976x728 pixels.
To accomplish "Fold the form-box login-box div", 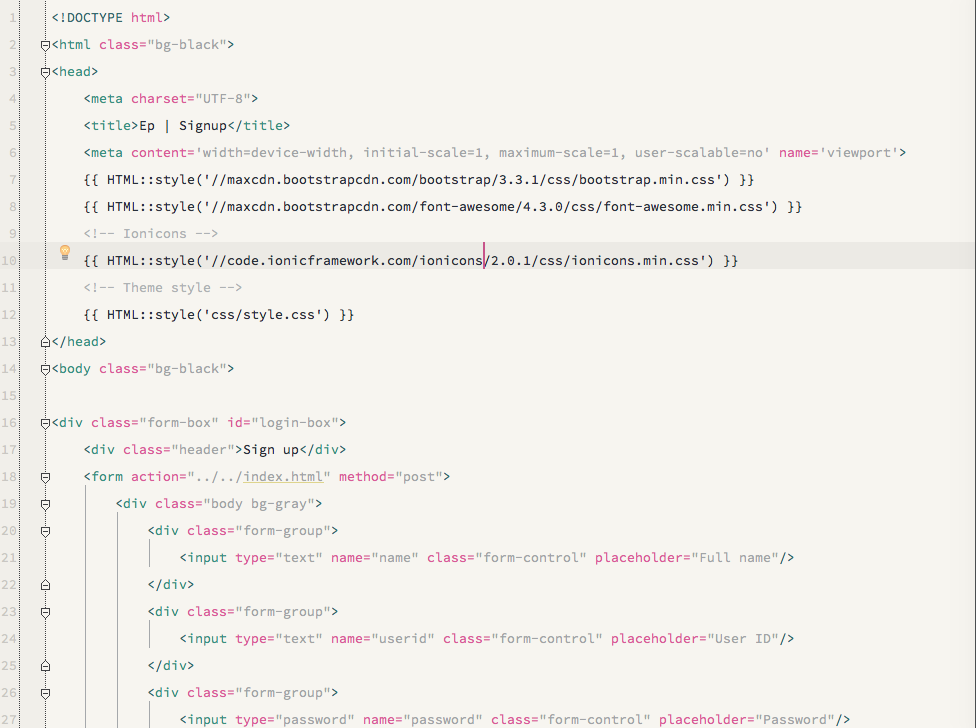I will (x=45, y=423).
